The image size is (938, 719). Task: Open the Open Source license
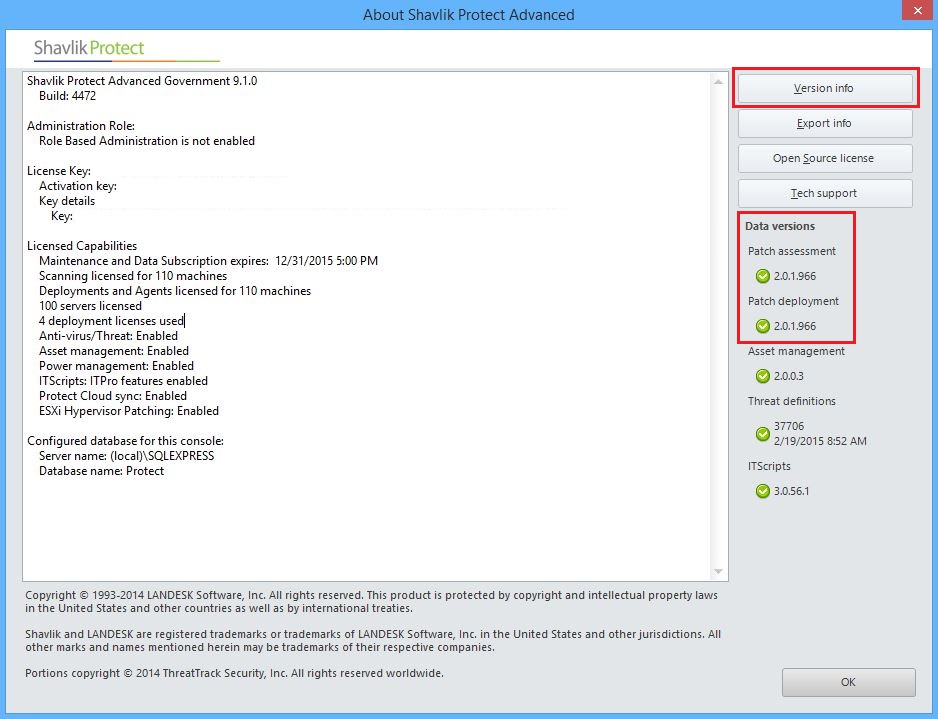tap(825, 158)
